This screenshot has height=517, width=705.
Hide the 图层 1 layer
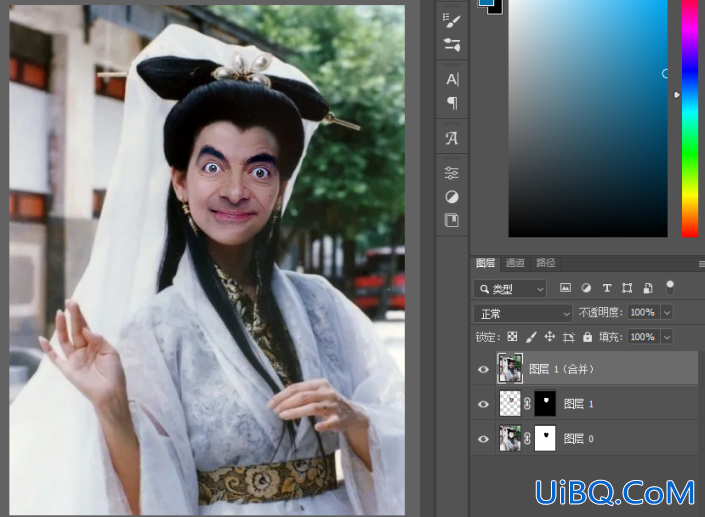[x=483, y=404]
